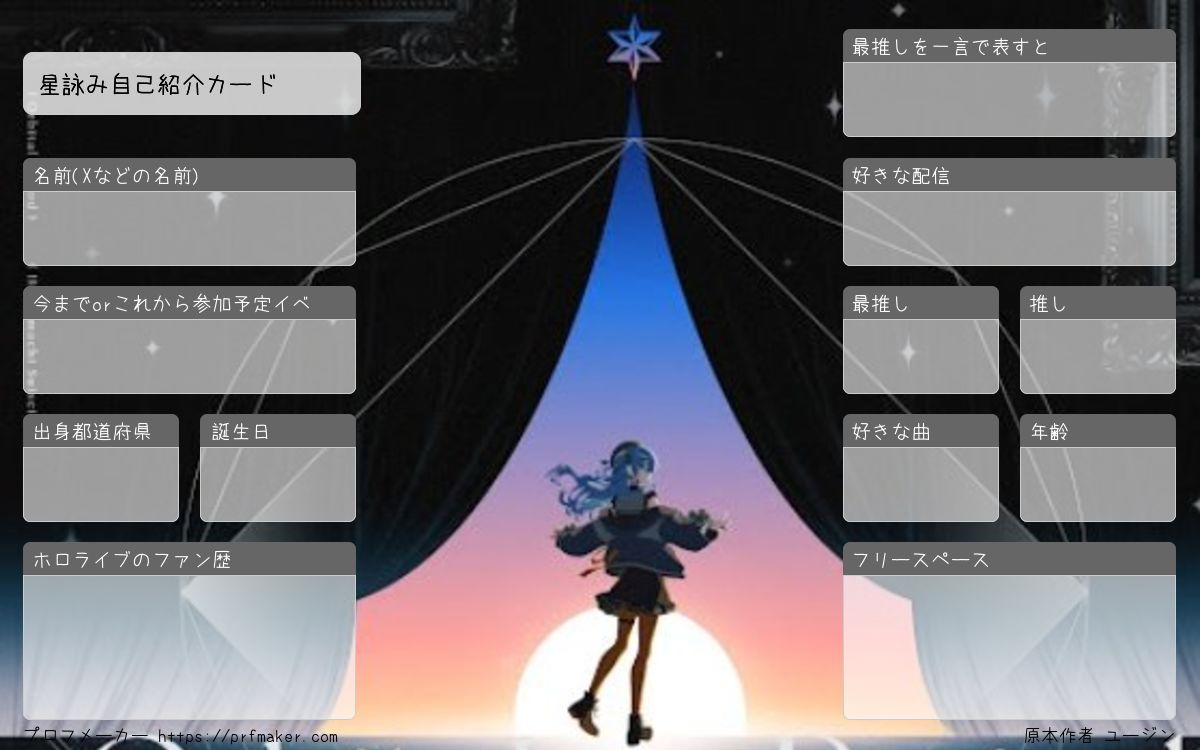Click the 推し field beside 最推し
The height and width of the screenshot is (750, 1200).
[1098, 356]
